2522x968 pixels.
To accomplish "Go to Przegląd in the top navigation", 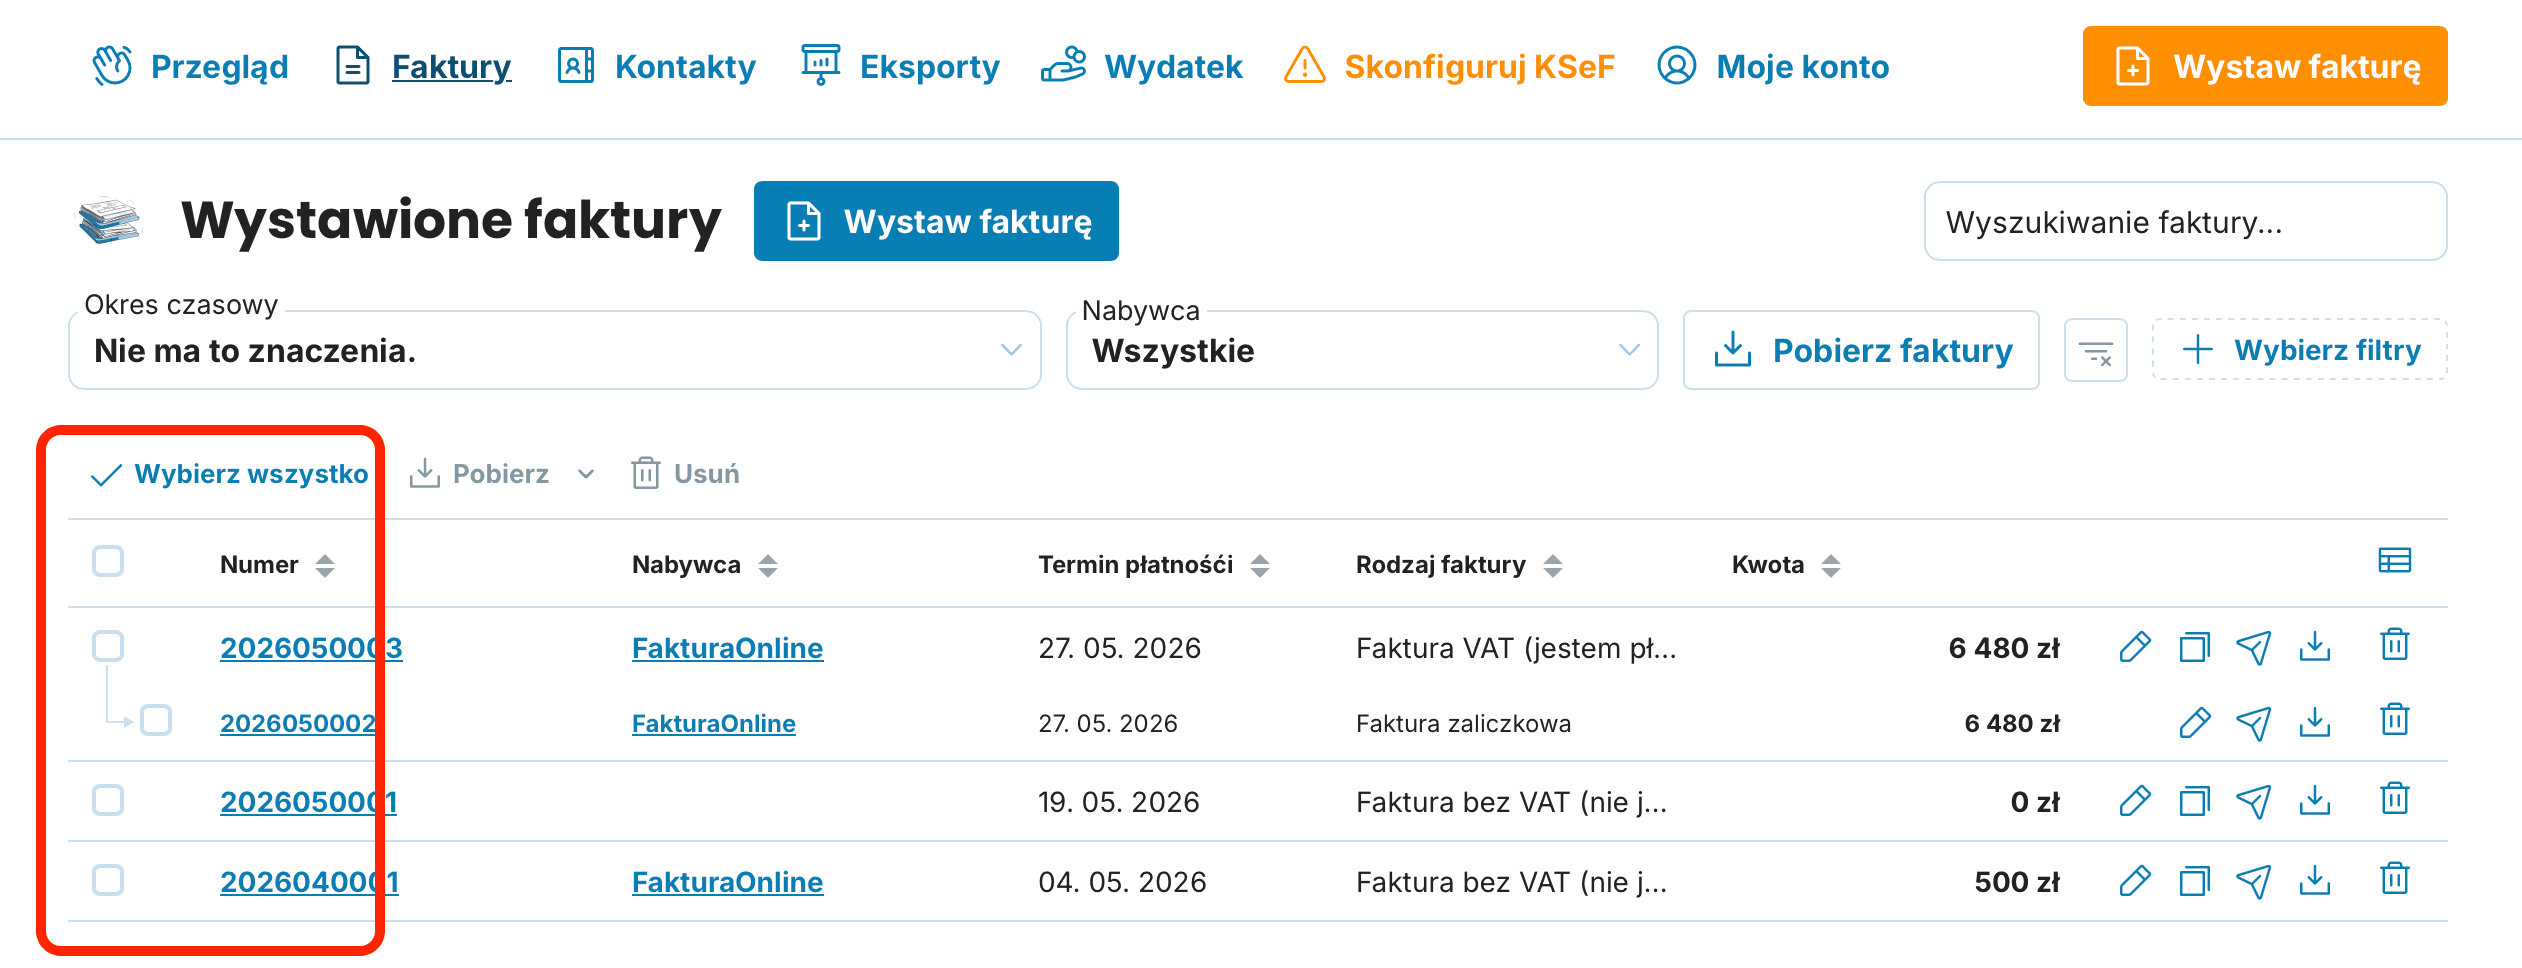I will coord(190,66).
